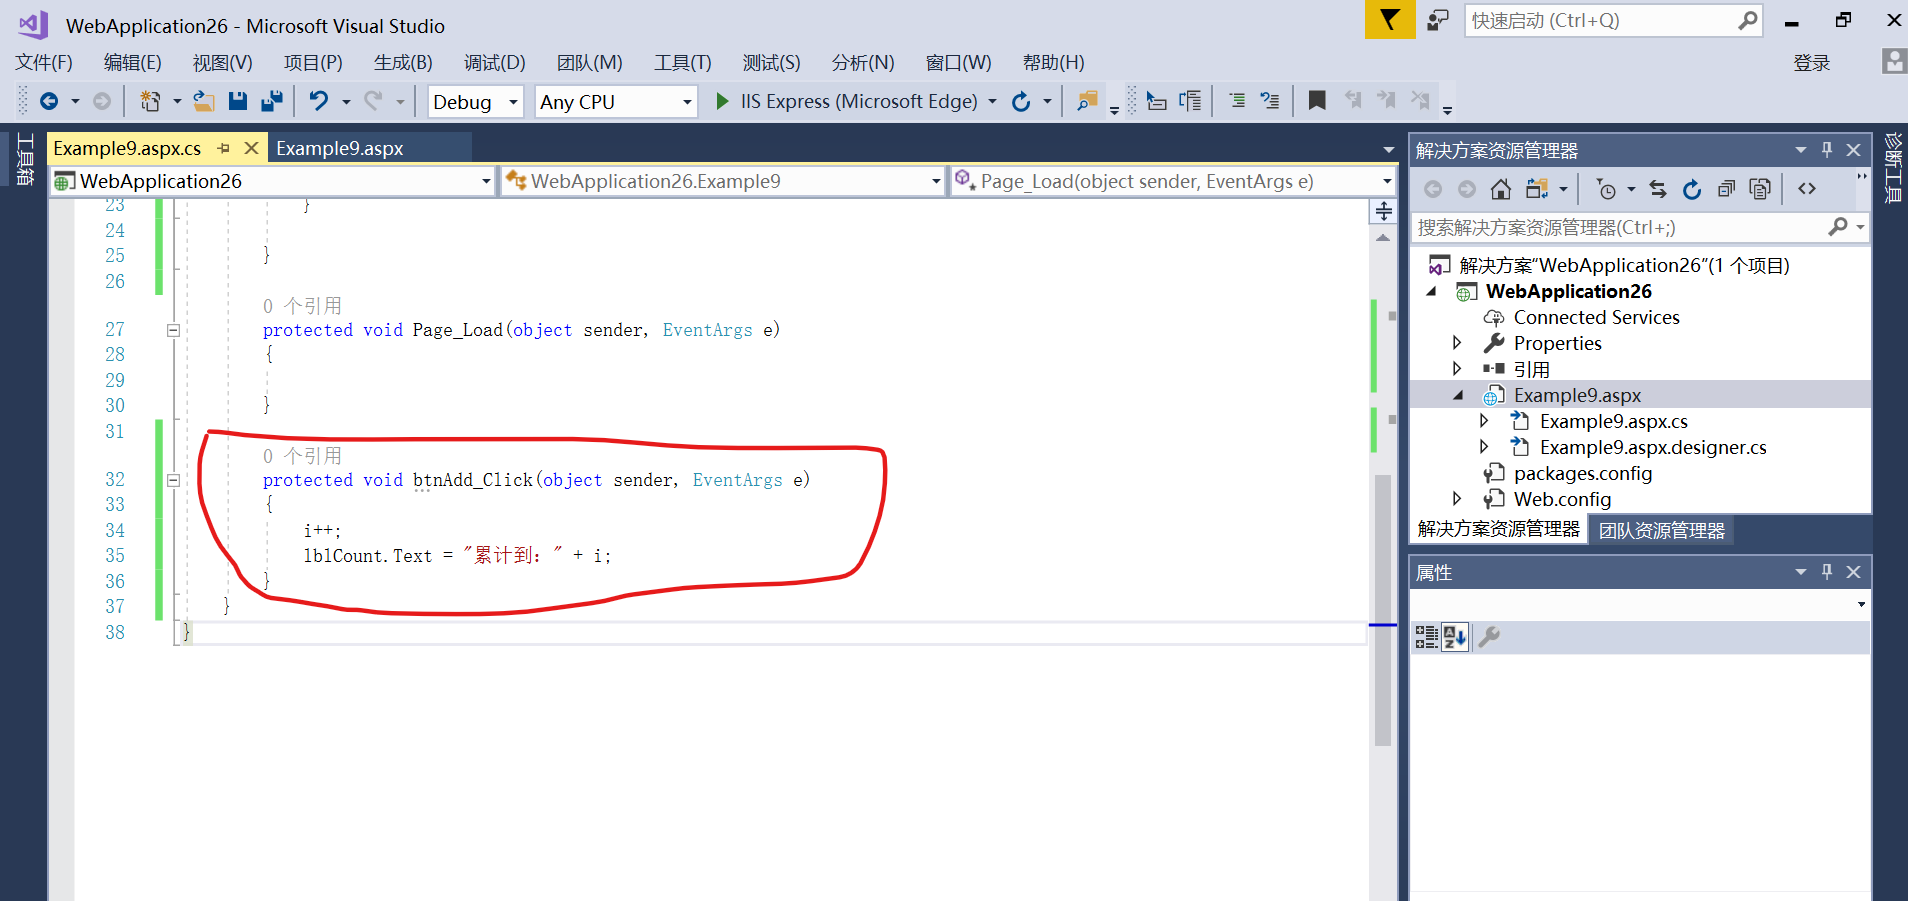Expand the Example9.aspx.cs tree node
The height and width of the screenshot is (901, 1908).
tap(1484, 421)
